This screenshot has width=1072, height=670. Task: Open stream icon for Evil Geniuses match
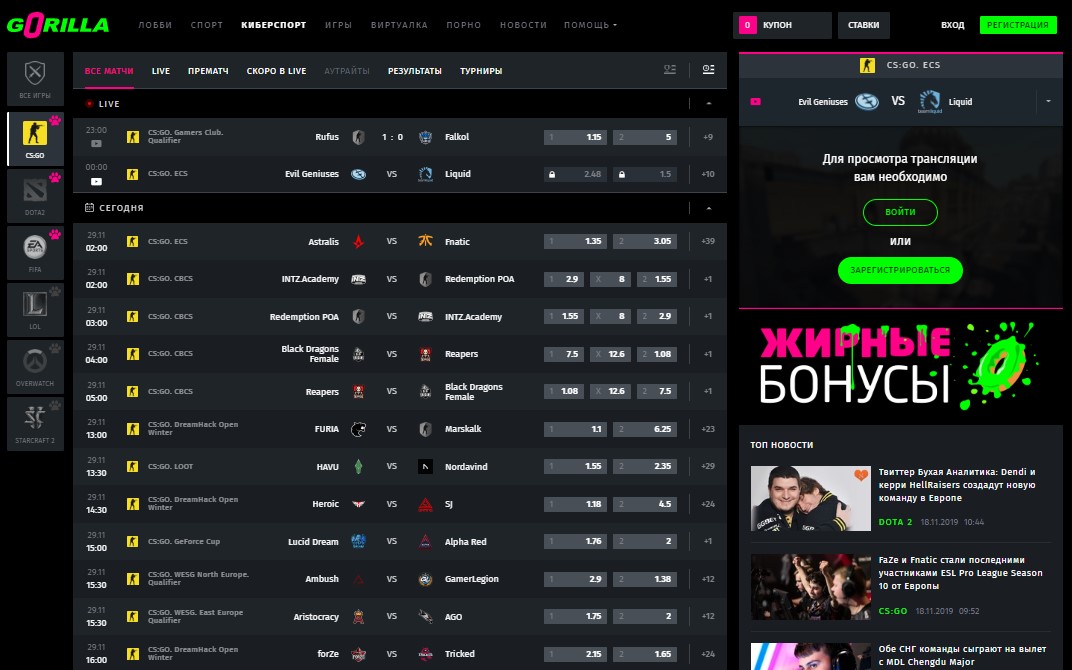coord(96,182)
